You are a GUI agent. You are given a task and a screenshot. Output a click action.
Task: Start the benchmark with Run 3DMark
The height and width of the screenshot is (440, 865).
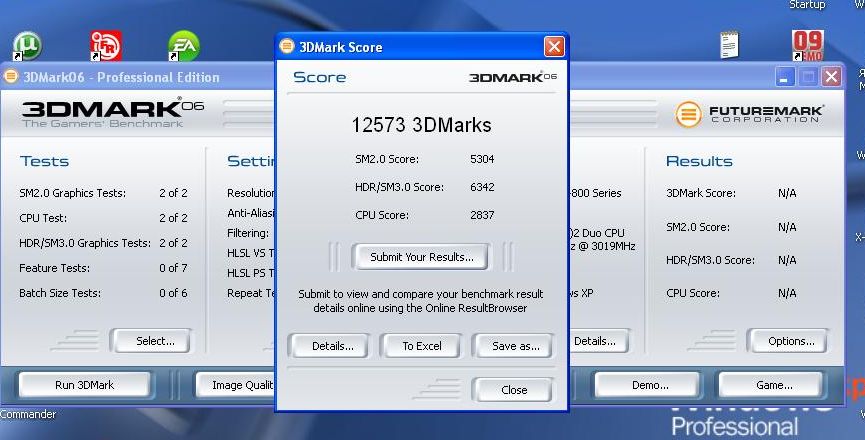pyautogui.click(x=84, y=385)
